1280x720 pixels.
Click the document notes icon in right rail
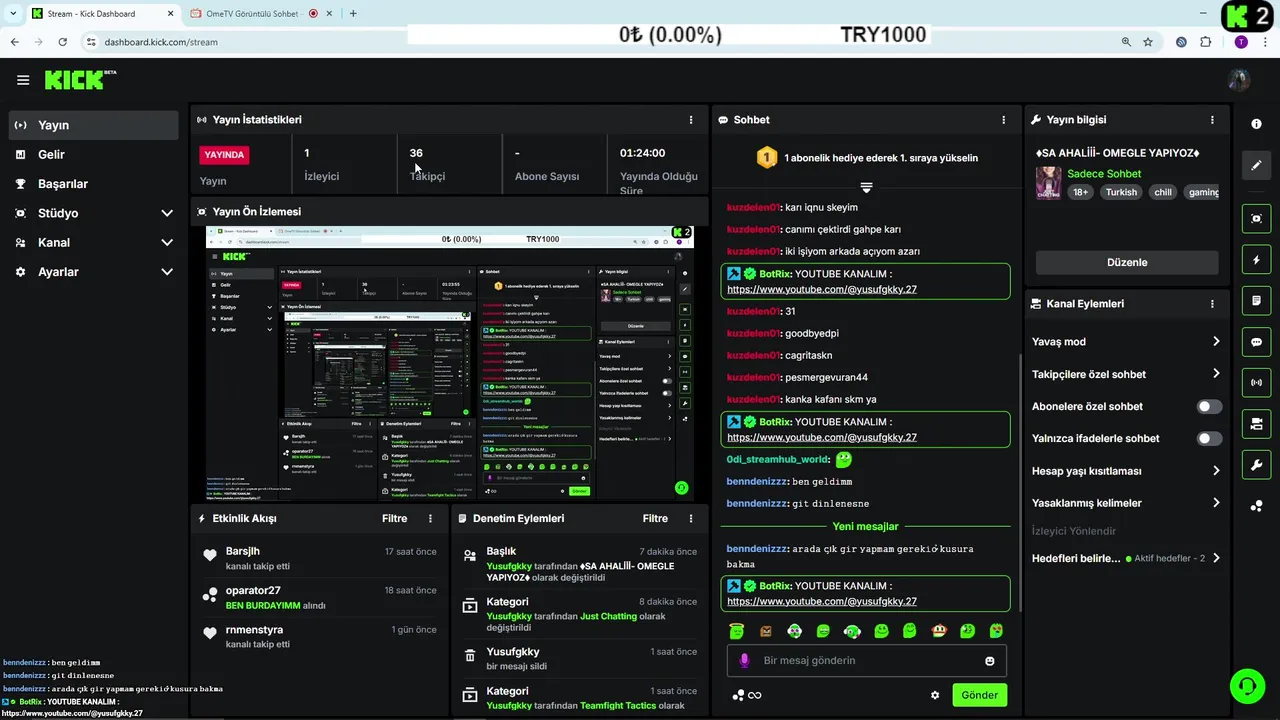tap(1256, 301)
